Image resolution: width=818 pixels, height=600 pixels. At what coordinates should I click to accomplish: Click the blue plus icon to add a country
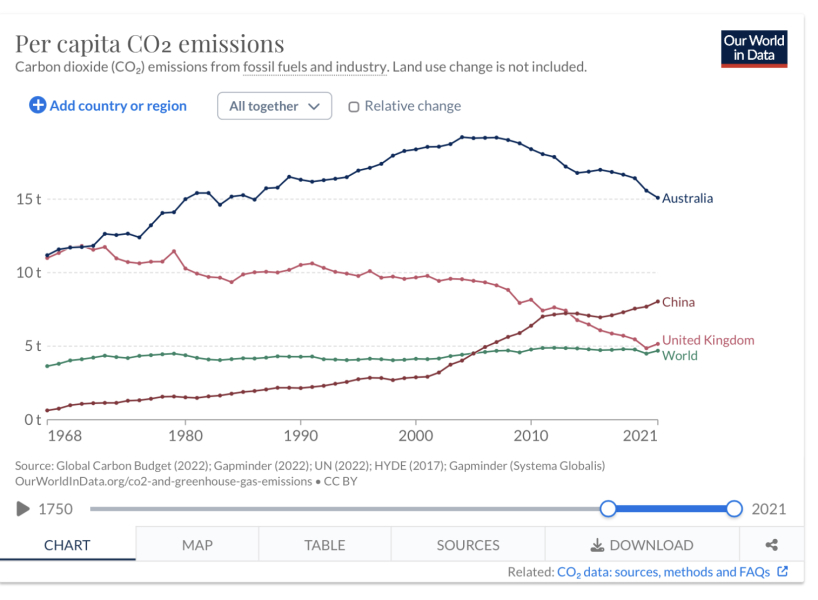pyautogui.click(x=37, y=105)
